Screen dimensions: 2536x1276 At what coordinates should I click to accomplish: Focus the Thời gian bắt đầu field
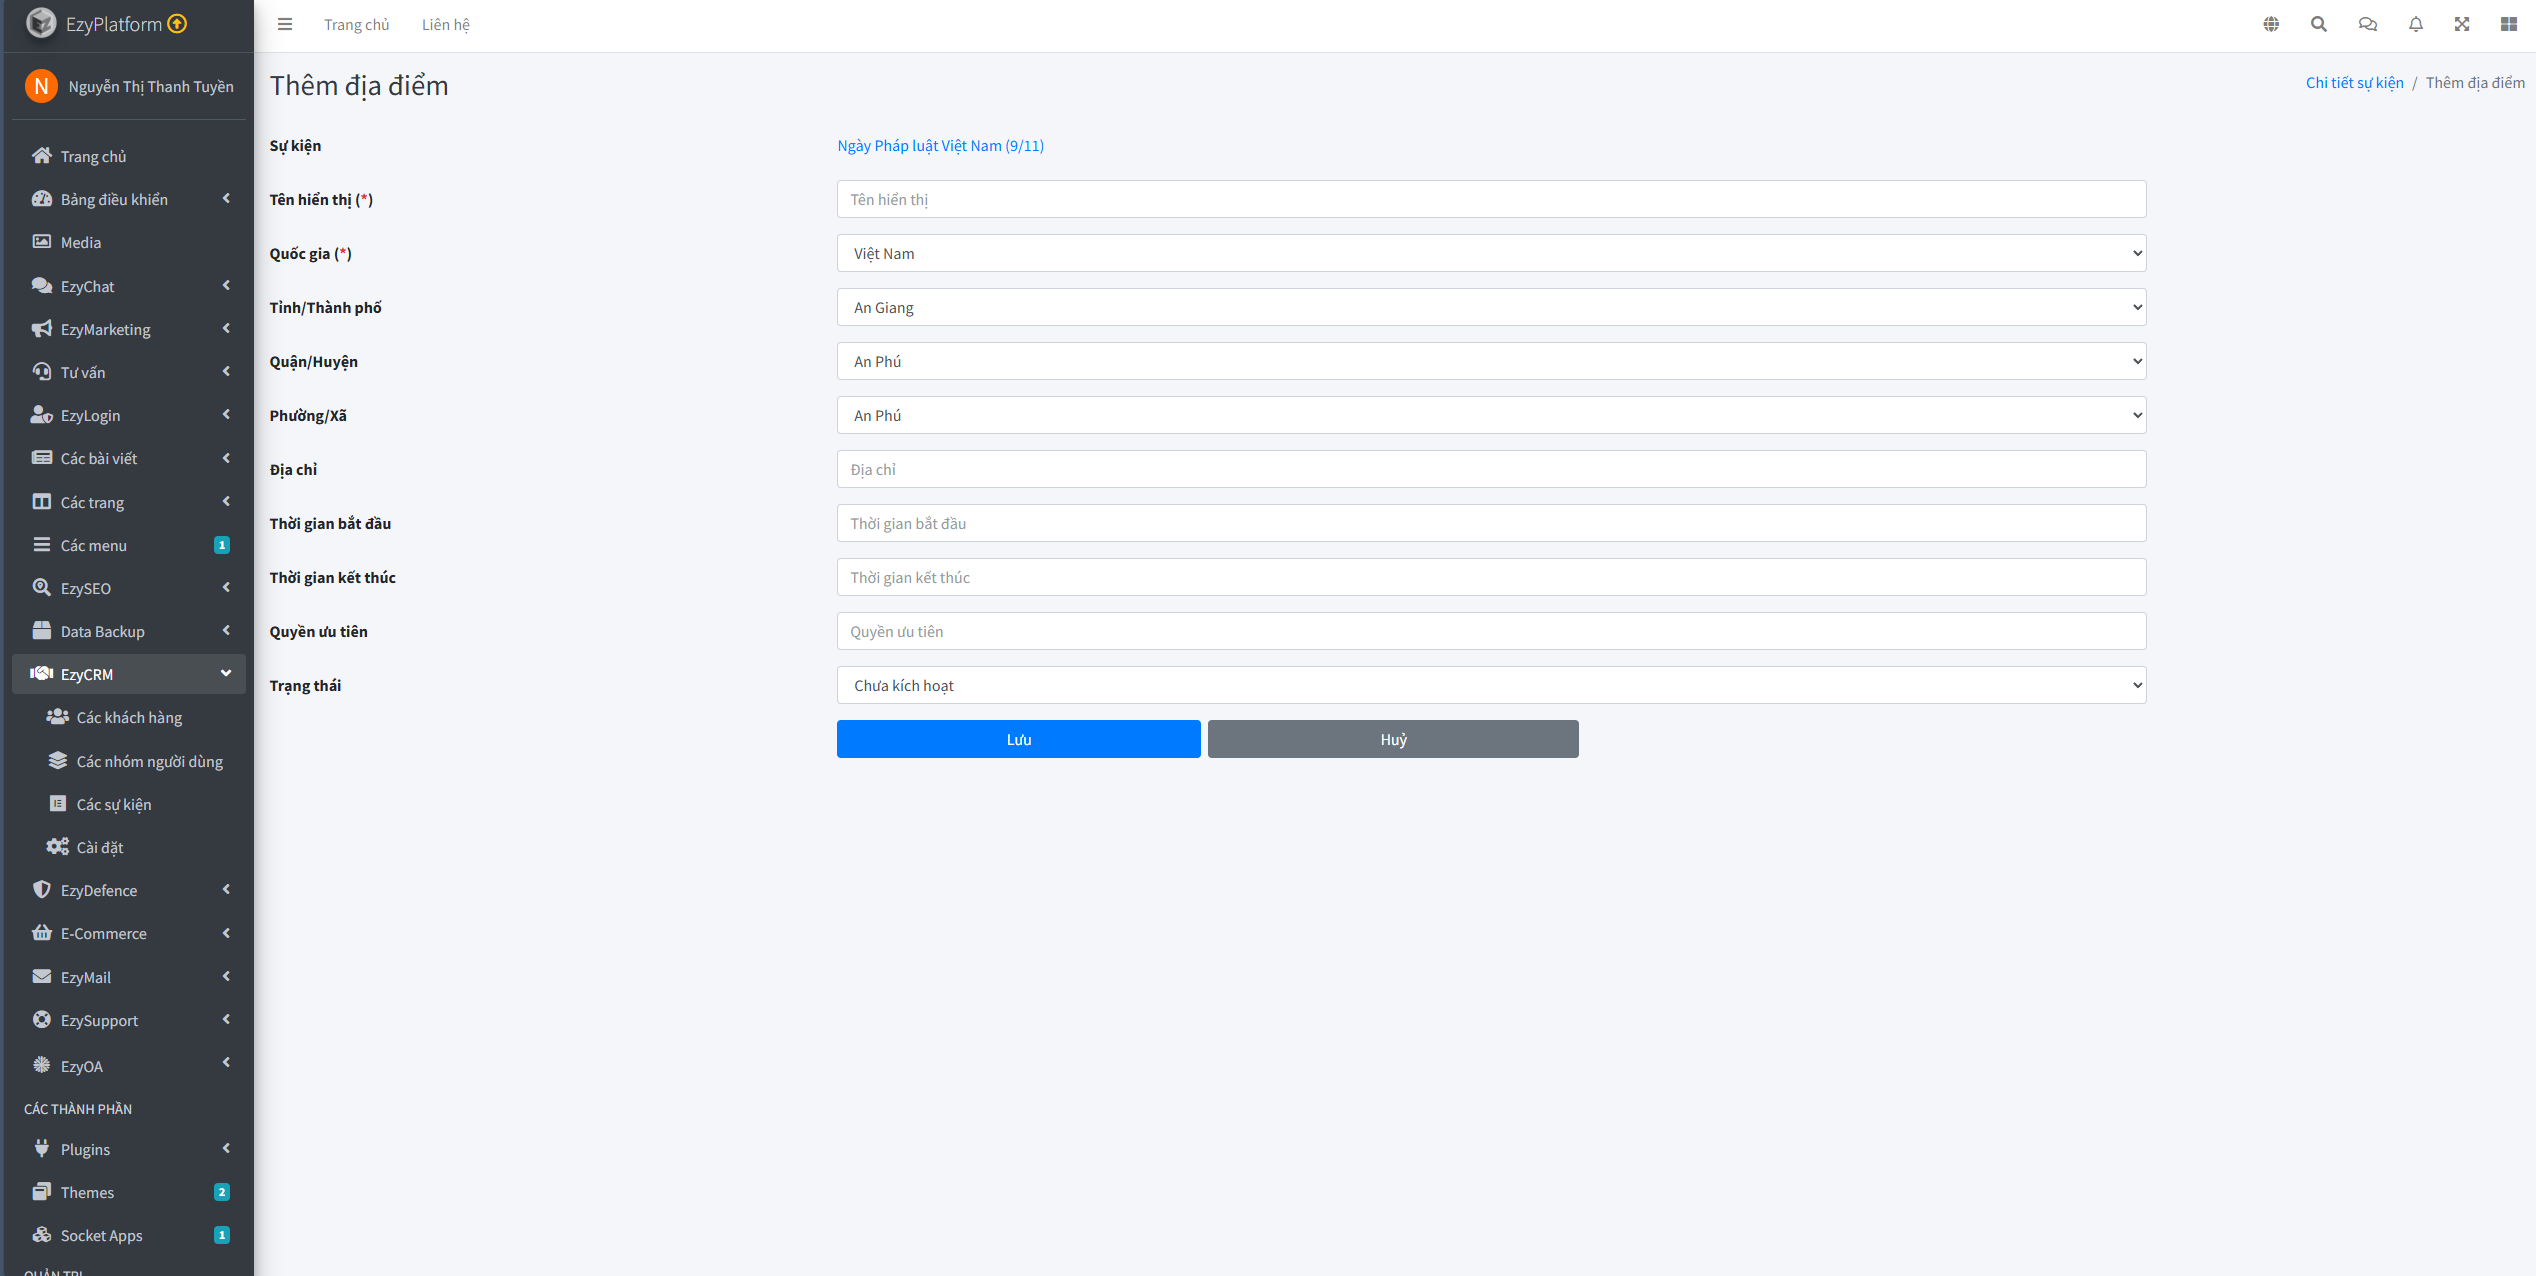pyautogui.click(x=1491, y=523)
